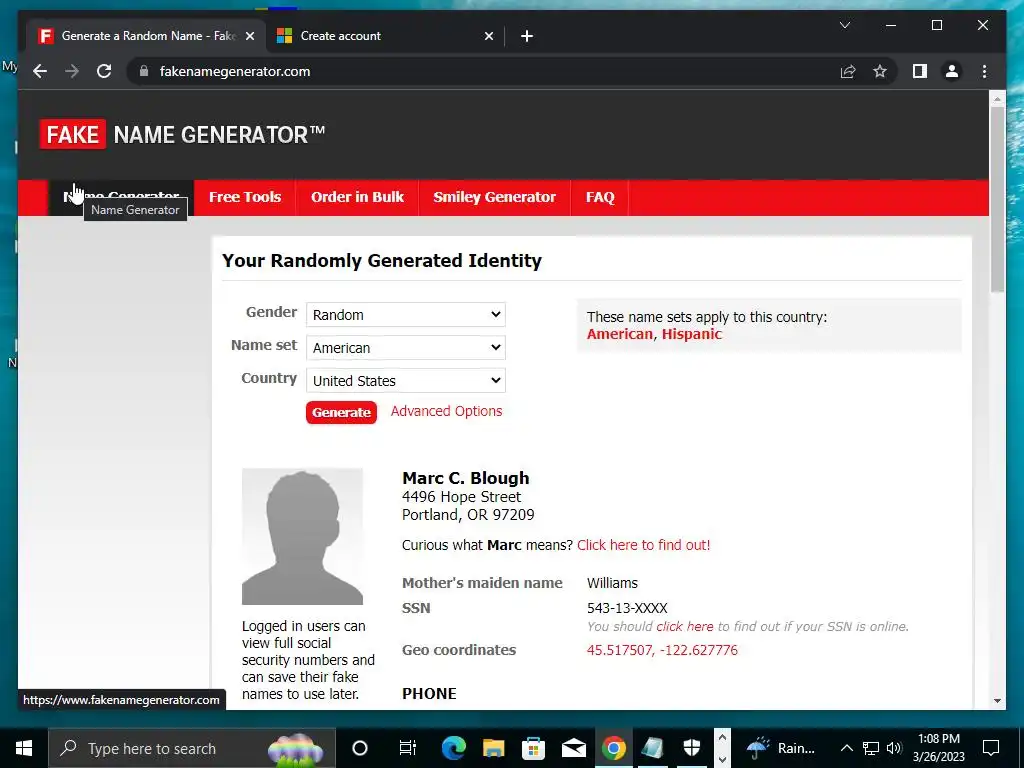Open the FAQ menu item
The image size is (1024, 768).
point(600,197)
